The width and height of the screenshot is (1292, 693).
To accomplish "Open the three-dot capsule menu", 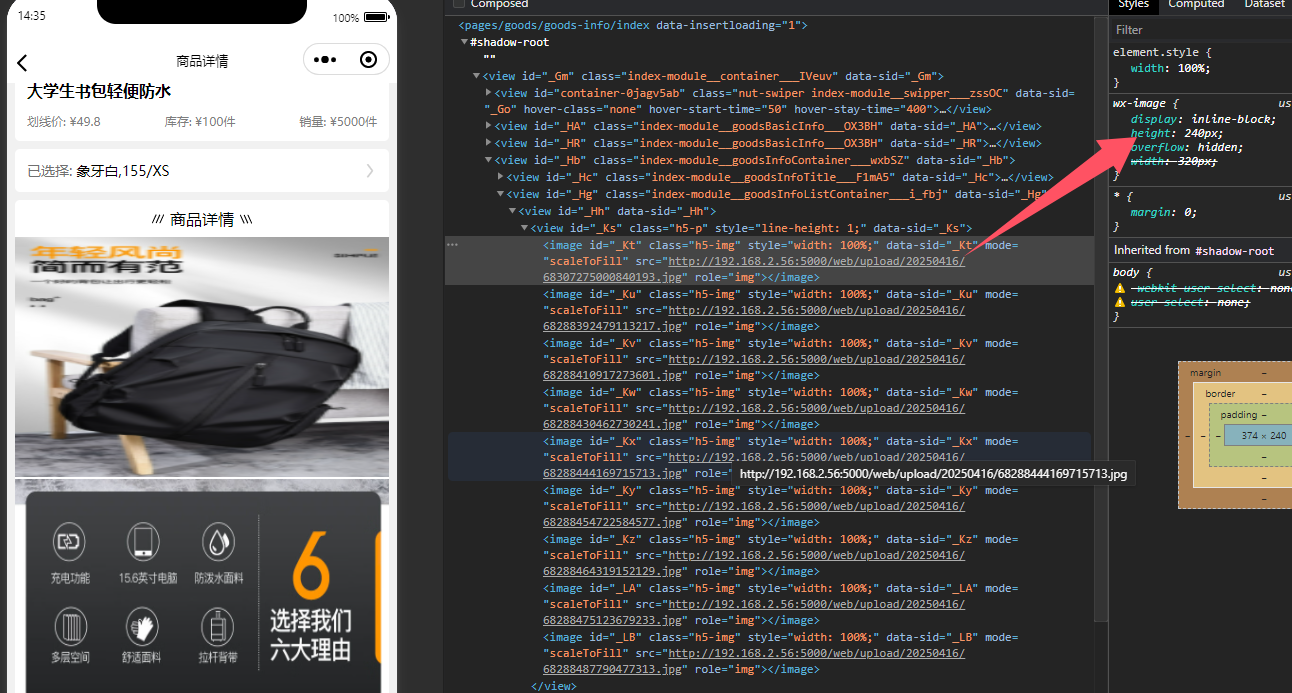I will [325, 60].
